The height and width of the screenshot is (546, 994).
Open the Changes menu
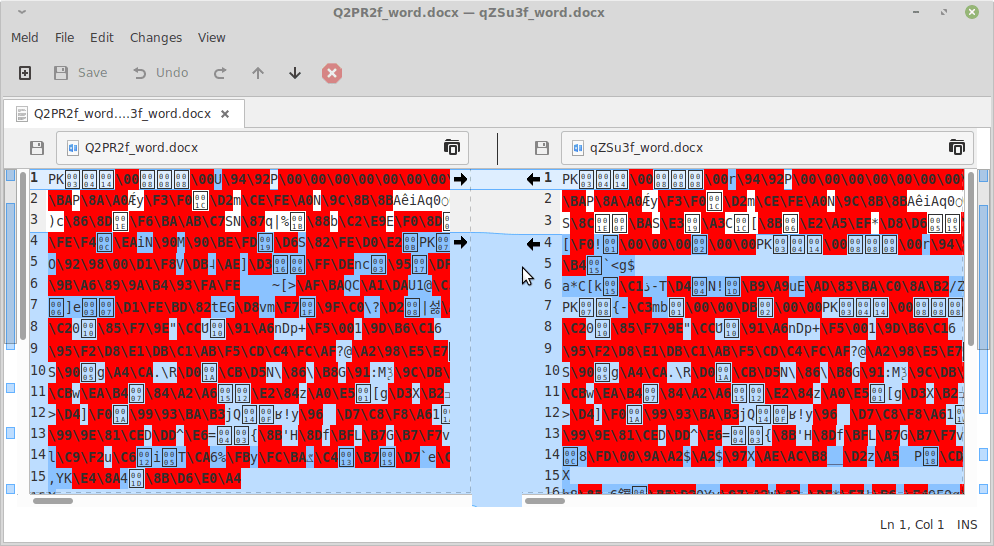[156, 37]
